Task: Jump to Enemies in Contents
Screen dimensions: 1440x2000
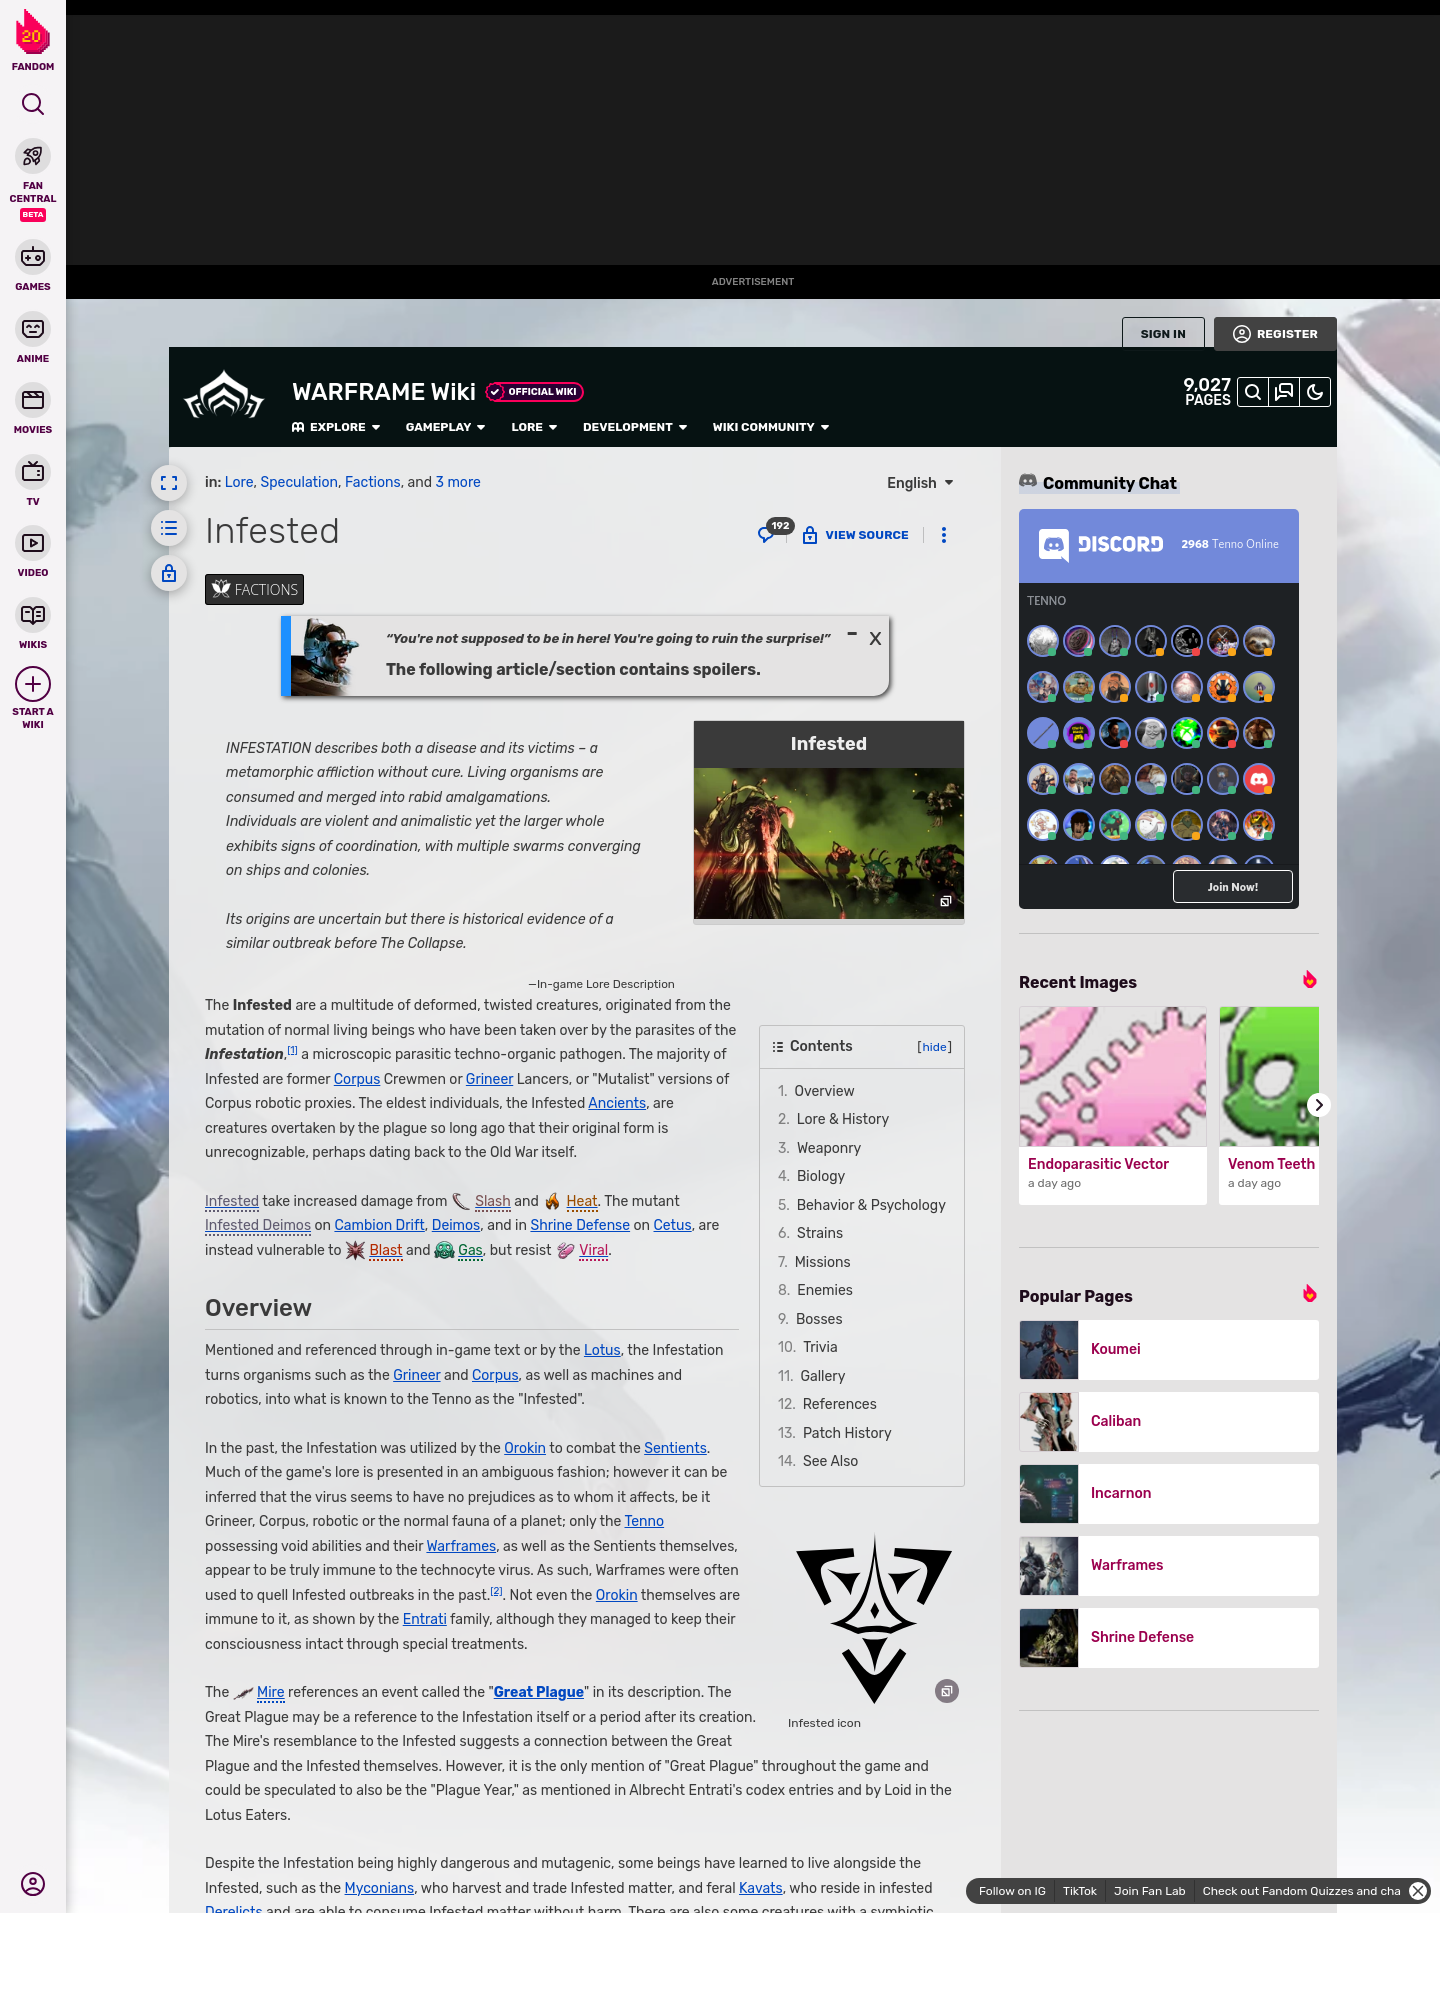Action: click(x=825, y=1290)
